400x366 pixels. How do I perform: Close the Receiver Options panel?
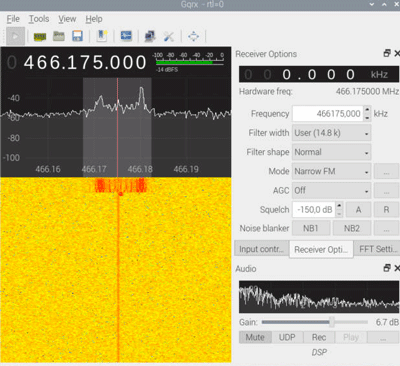point(397,53)
